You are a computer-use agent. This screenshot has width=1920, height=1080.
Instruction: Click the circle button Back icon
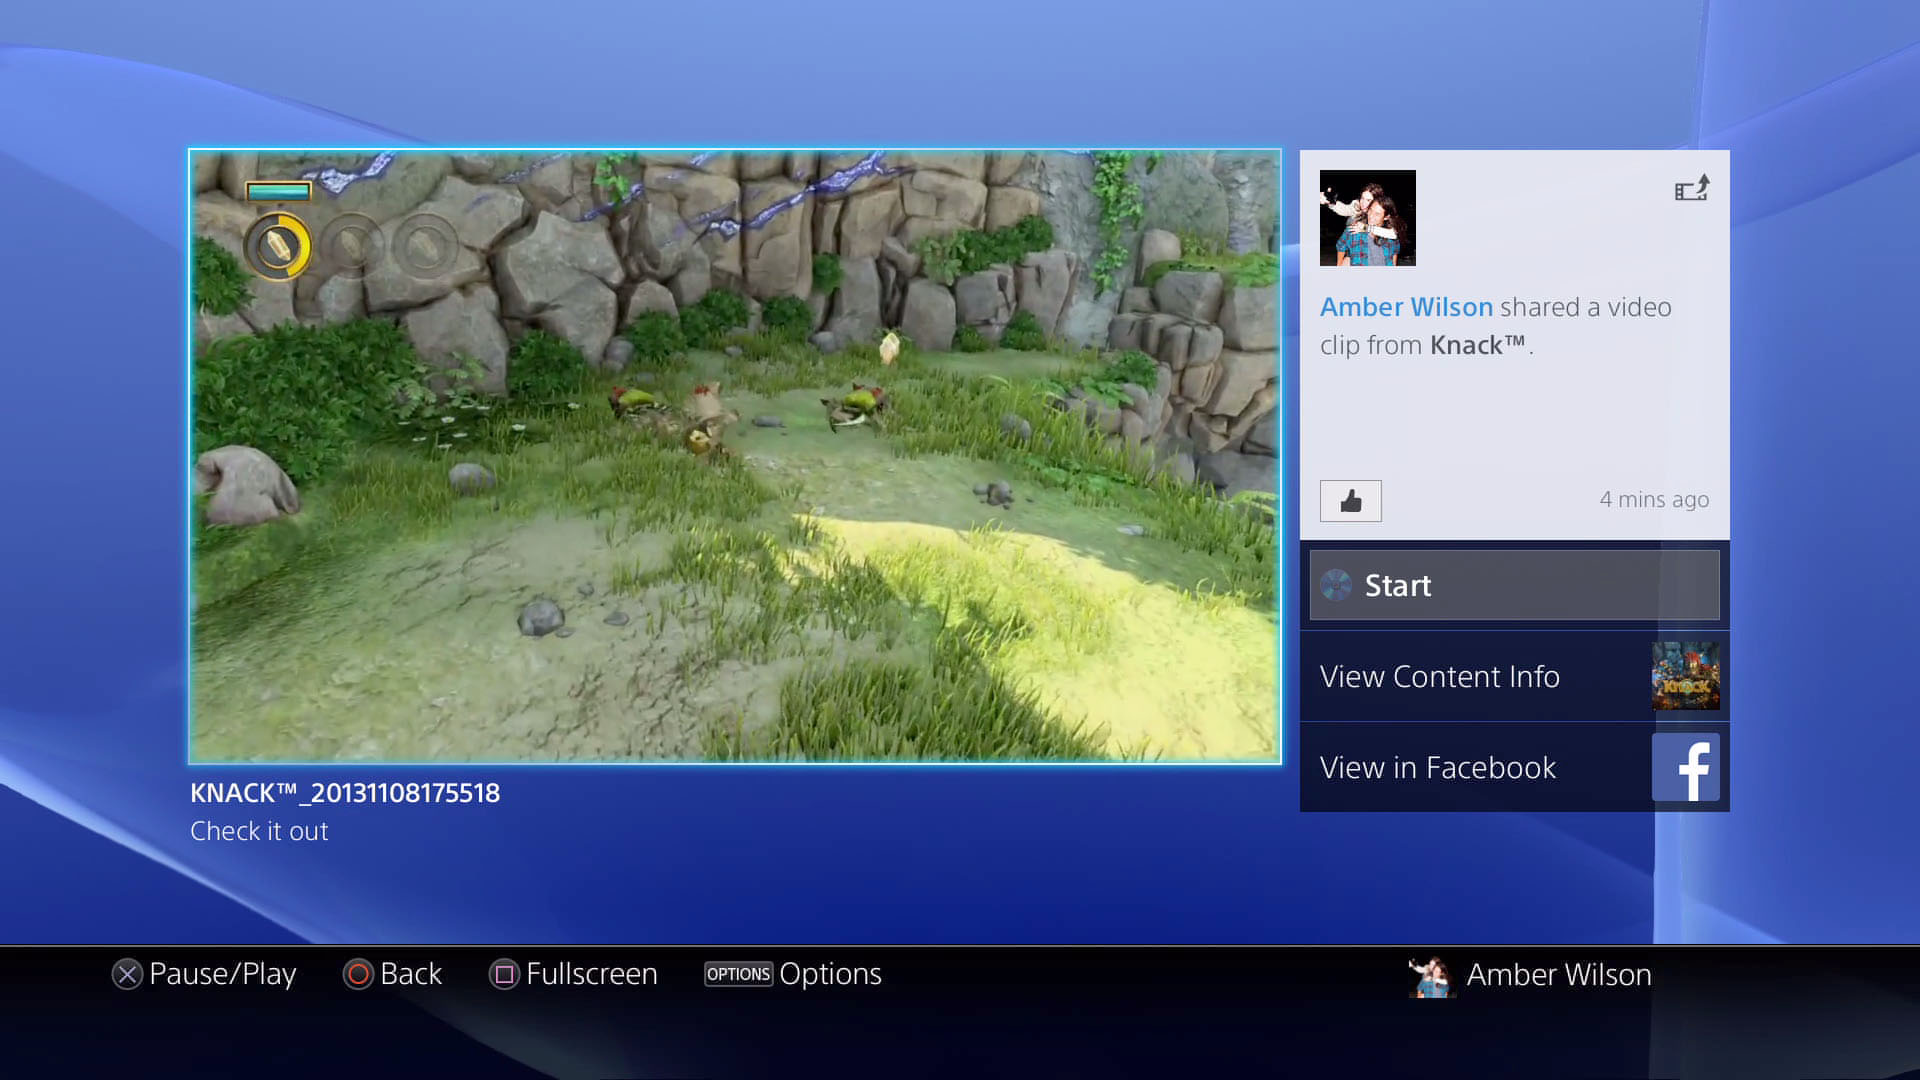click(358, 974)
